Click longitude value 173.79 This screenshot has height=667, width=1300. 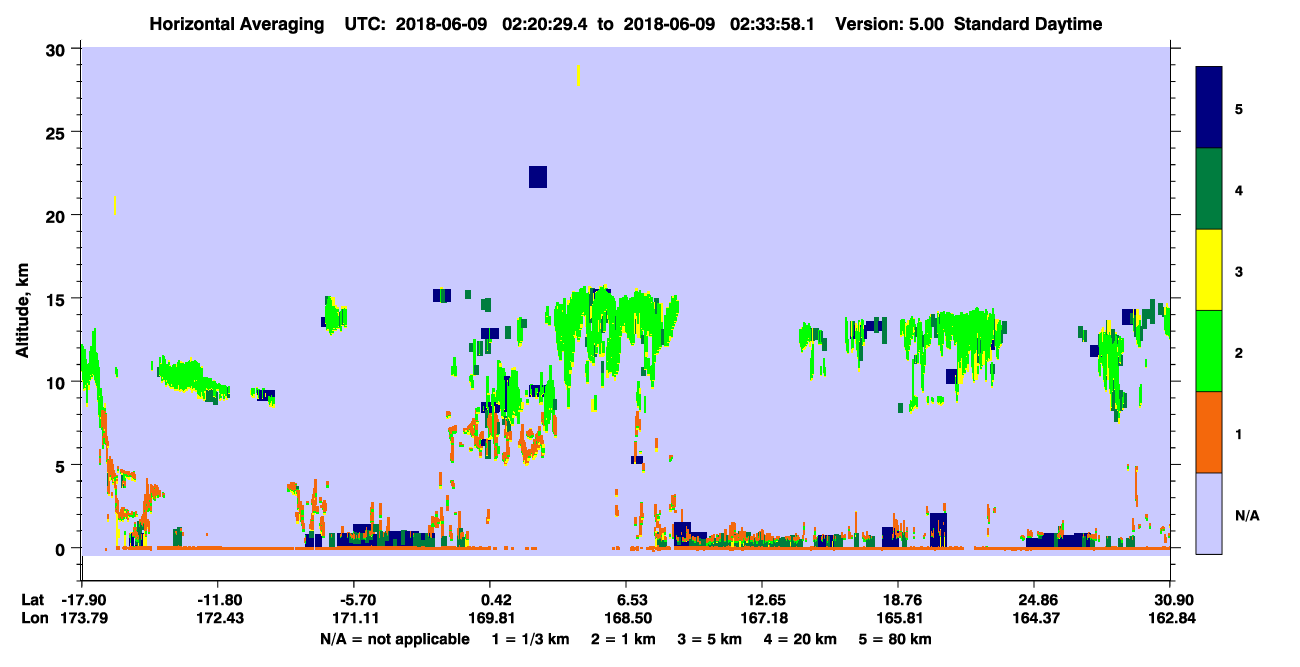point(83,619)
